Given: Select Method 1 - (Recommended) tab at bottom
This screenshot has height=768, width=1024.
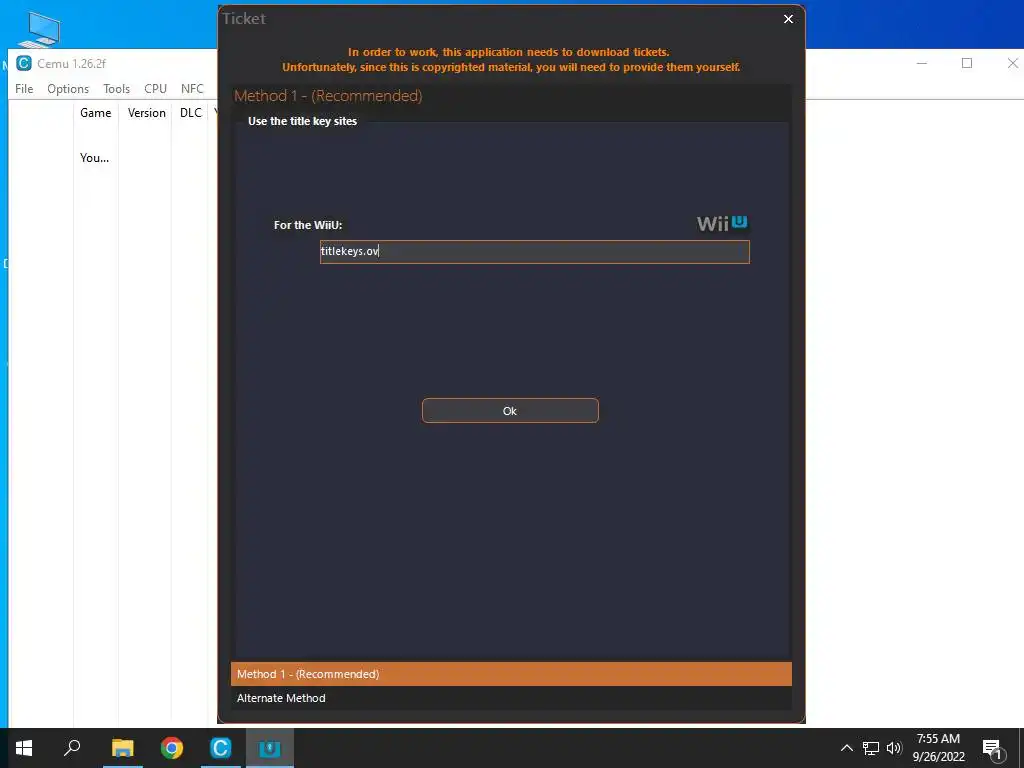Looking at the screenshot, I should click(511, 674).
